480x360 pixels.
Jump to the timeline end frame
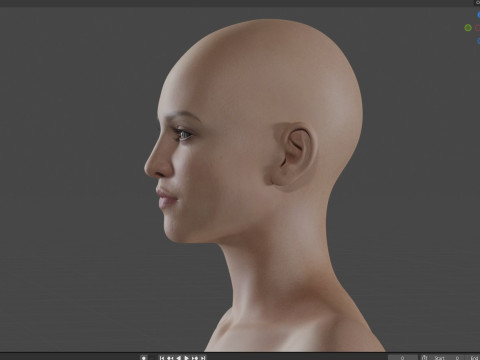click(203, 358)
